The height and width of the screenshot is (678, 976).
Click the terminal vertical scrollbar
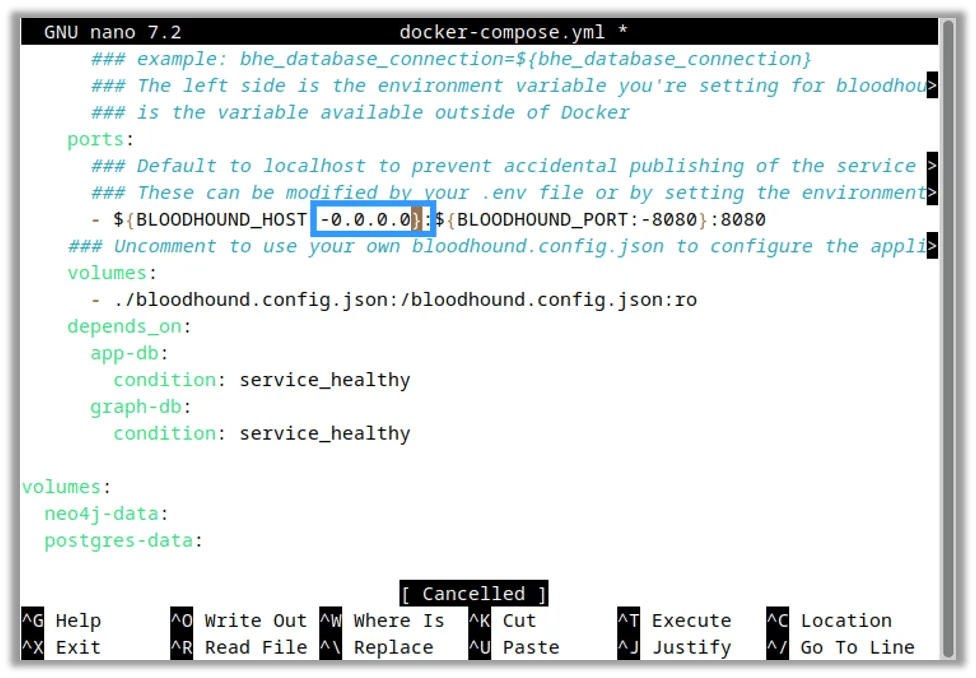[949, 339]
